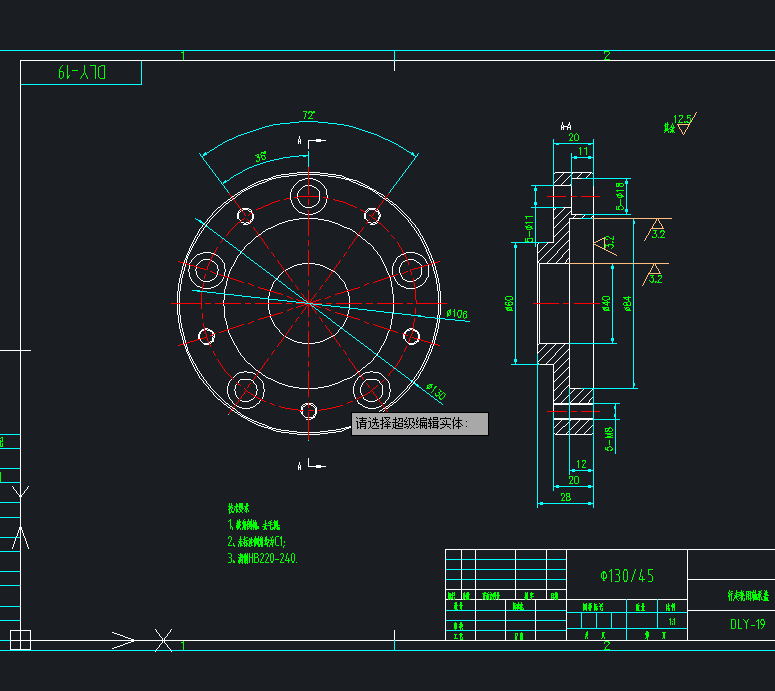The width and height of the screenshot is (775, 691).
Task: Select the 12.5 surface roughness value
Action: (682, 119)
